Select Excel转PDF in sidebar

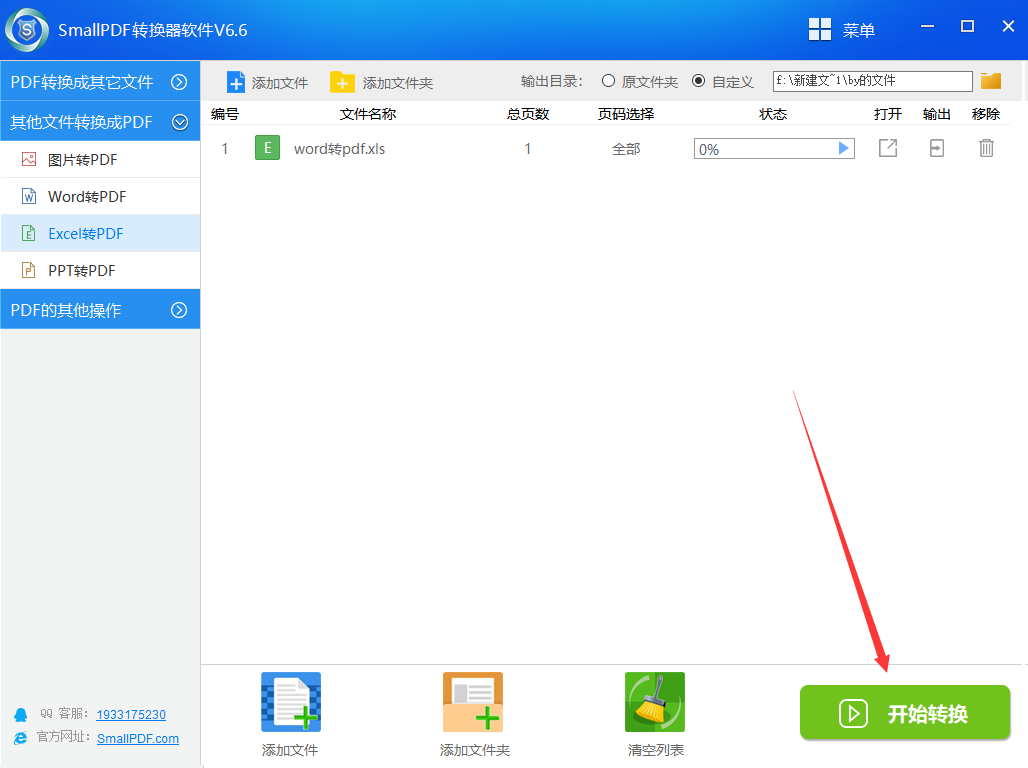pos(100,233)
